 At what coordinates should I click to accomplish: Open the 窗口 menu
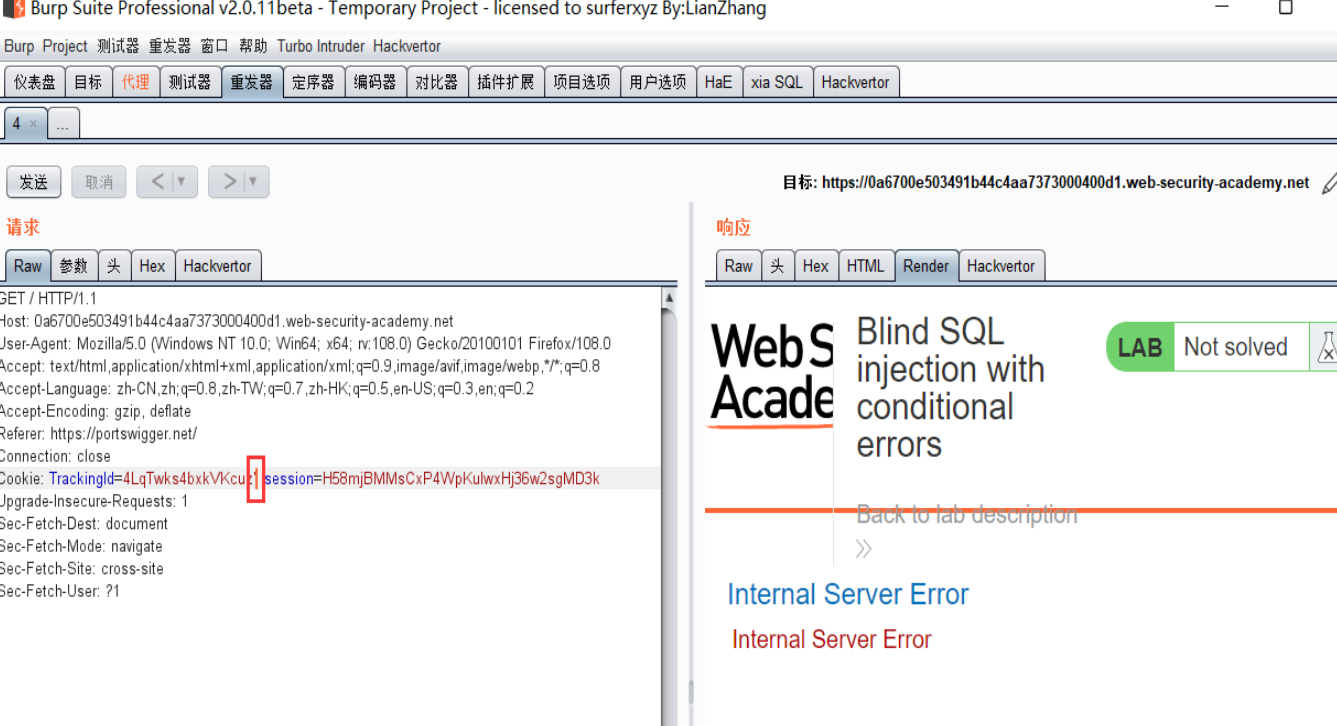215,46
